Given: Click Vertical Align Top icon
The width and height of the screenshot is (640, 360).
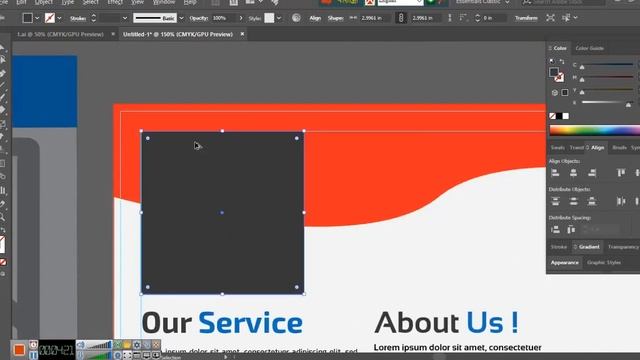Looking at the screenshot, I should pos(621,173).
